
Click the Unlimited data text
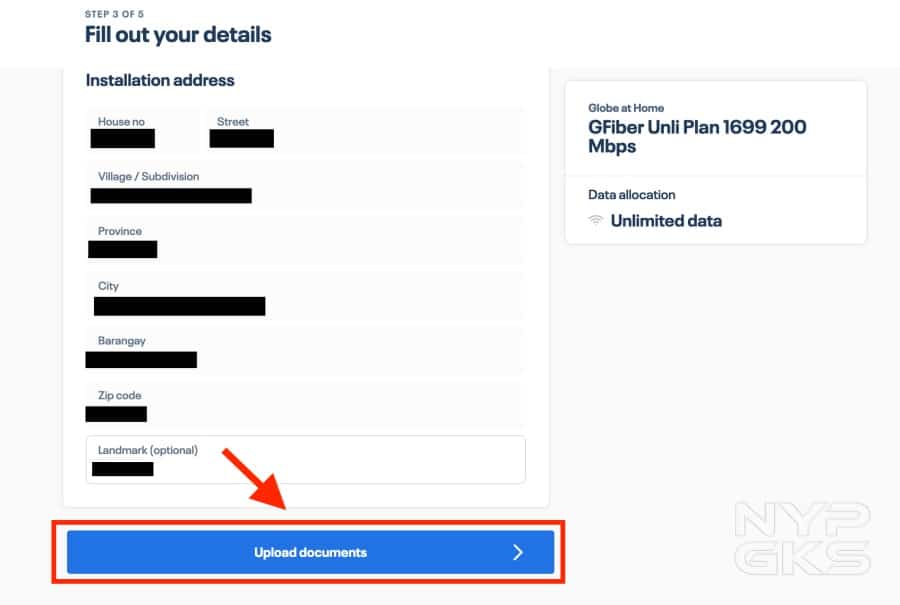pyautogui.click(x=666, y=221)
